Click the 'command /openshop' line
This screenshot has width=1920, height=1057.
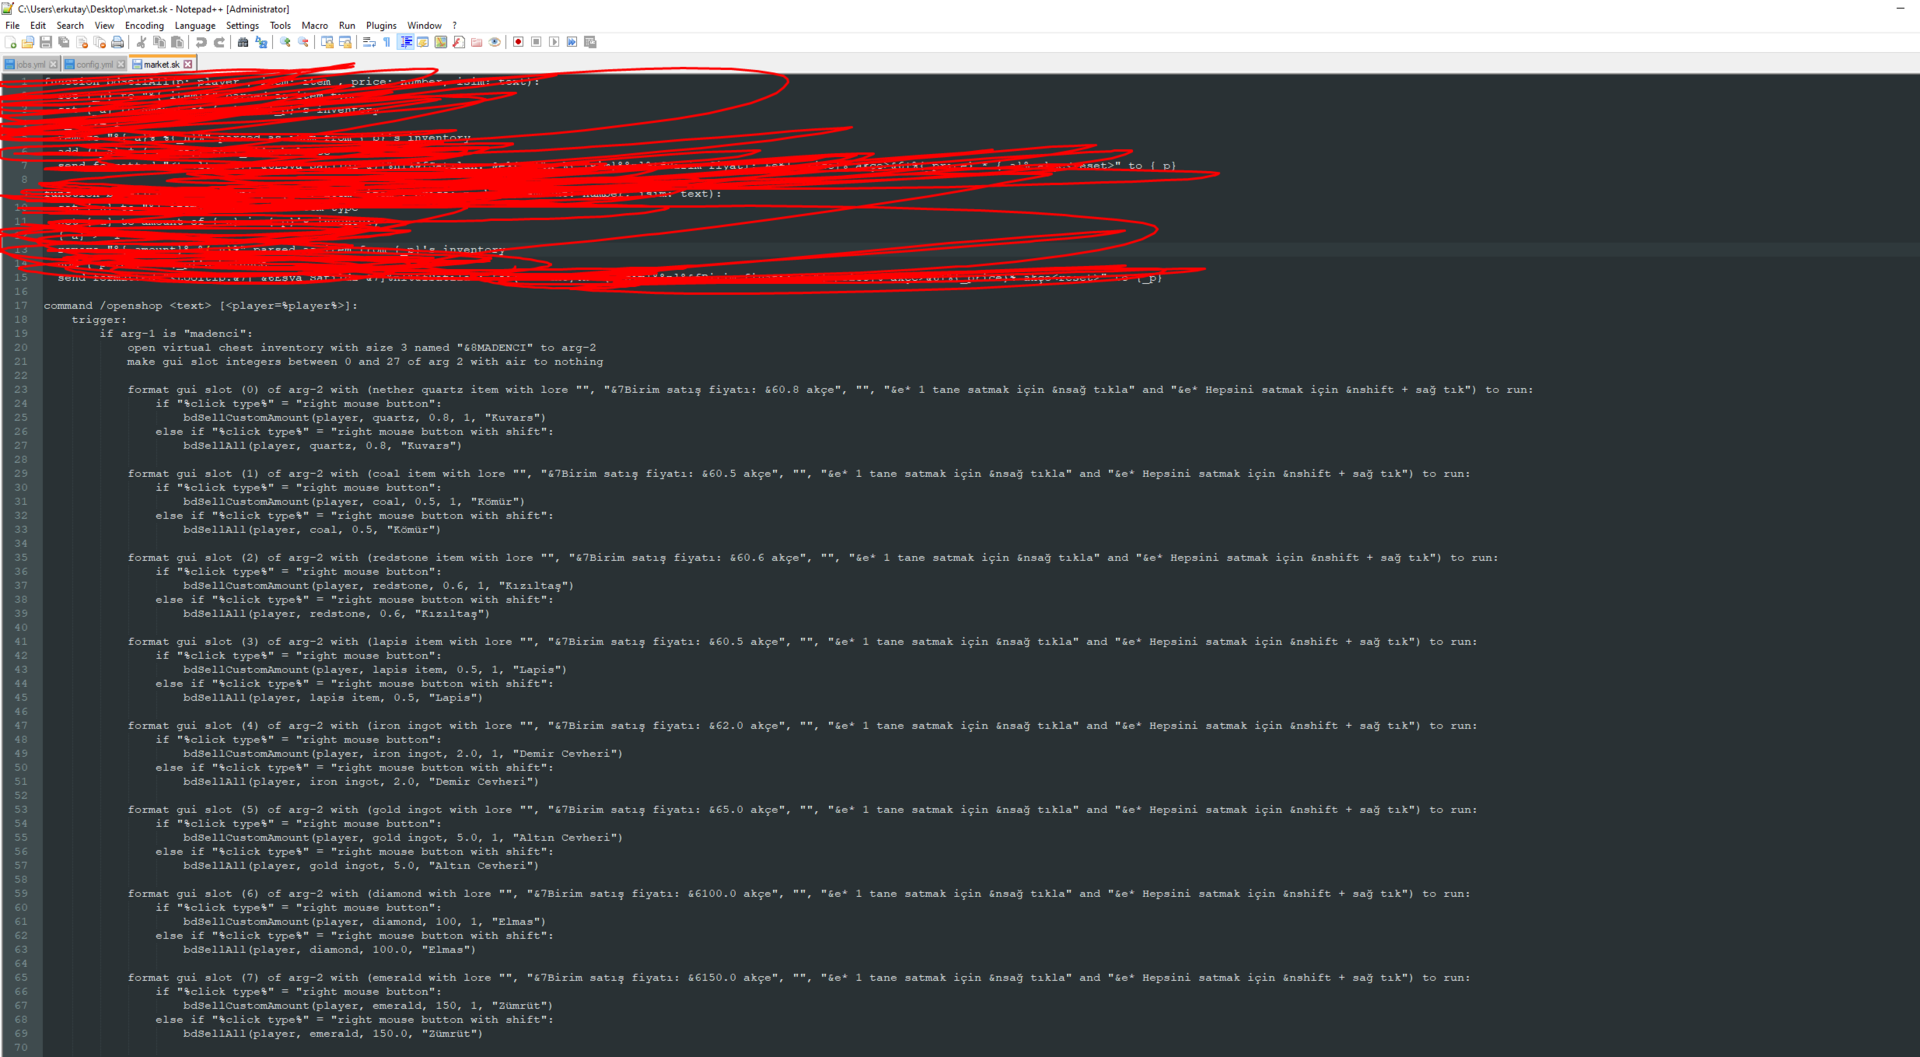pyautogui.click(x=200, y=306)
